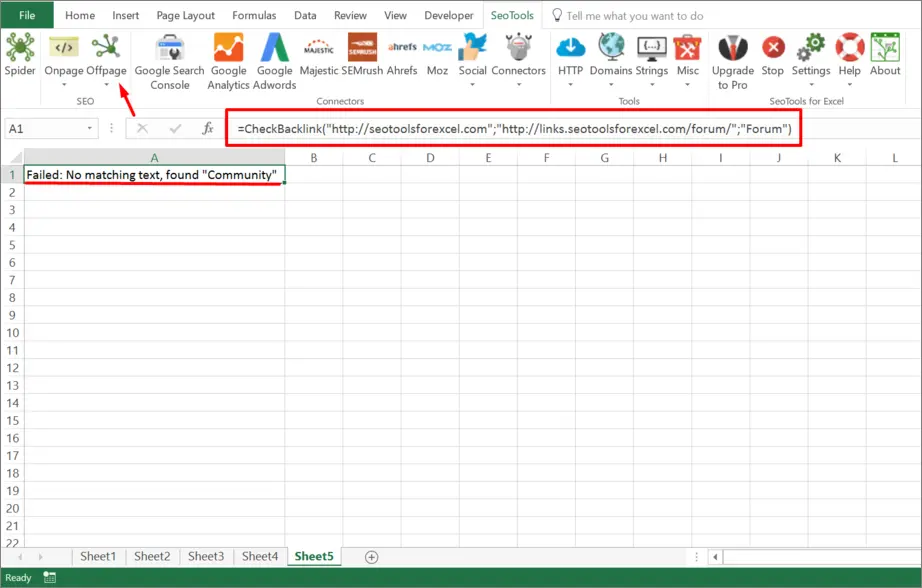Click the CheckBacklink formula in formula bar
Screen dimensions: 922x588
[515, 129]
